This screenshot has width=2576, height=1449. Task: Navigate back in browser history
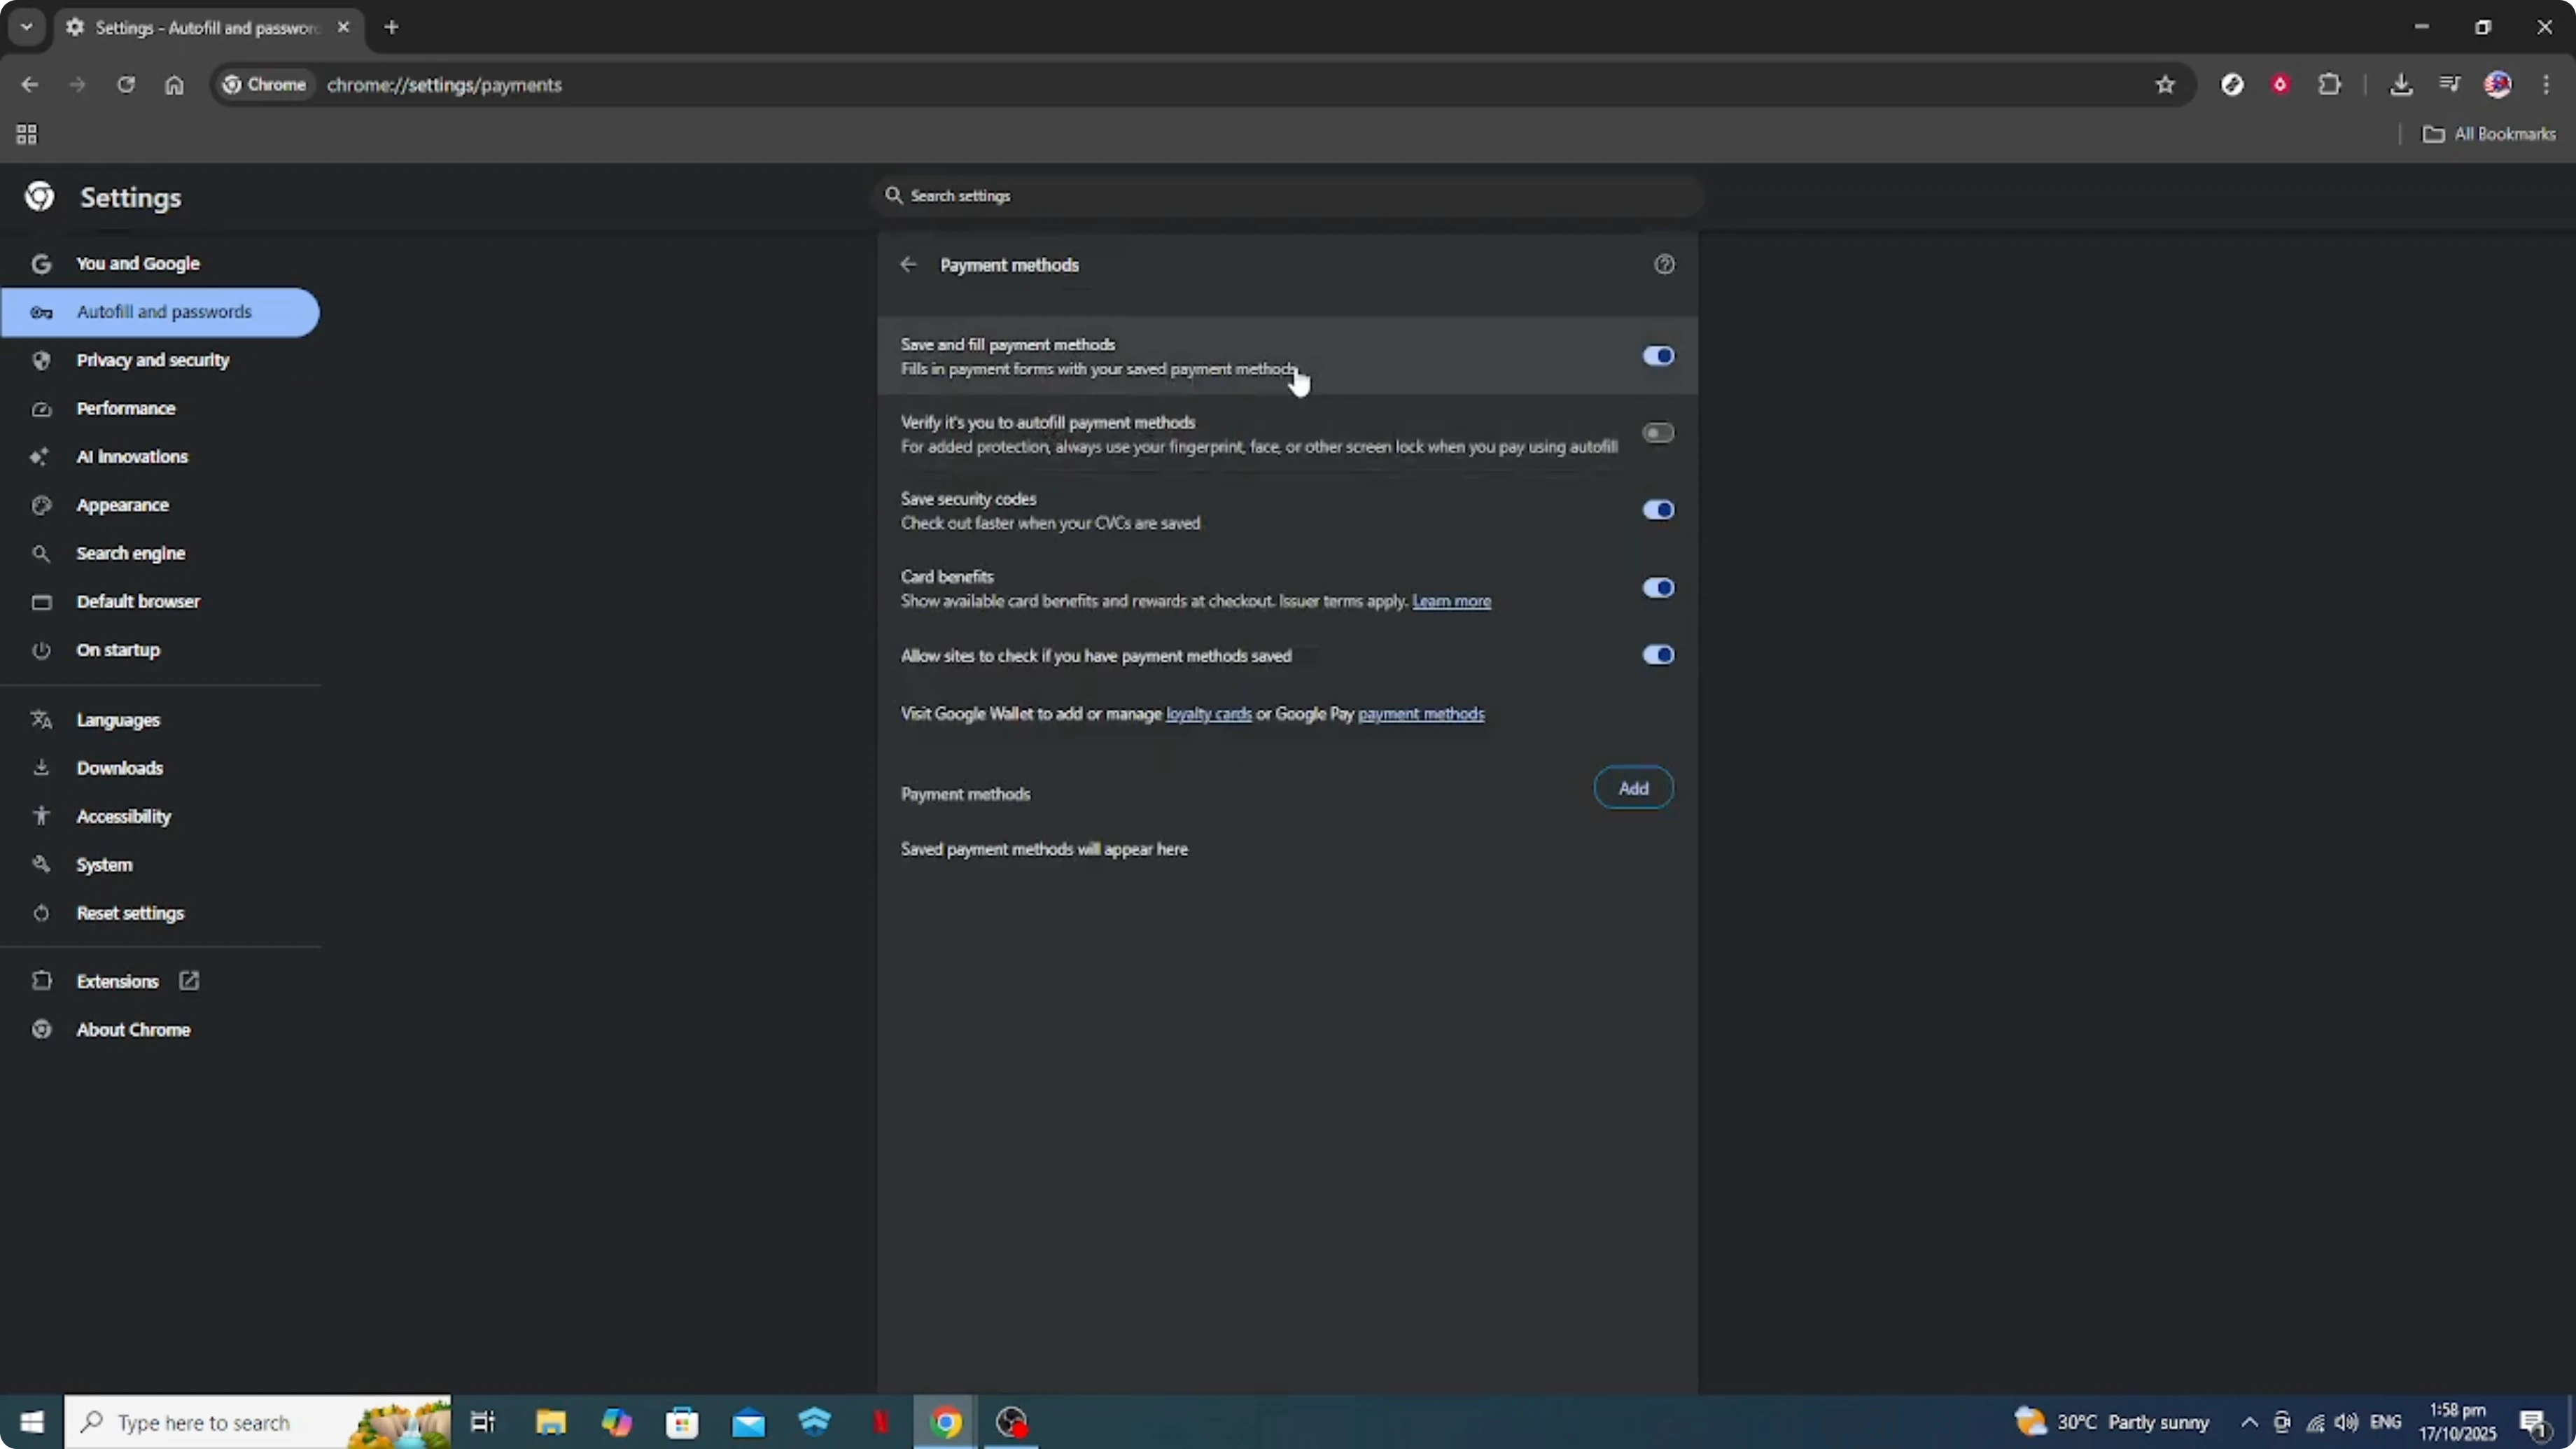30,85
